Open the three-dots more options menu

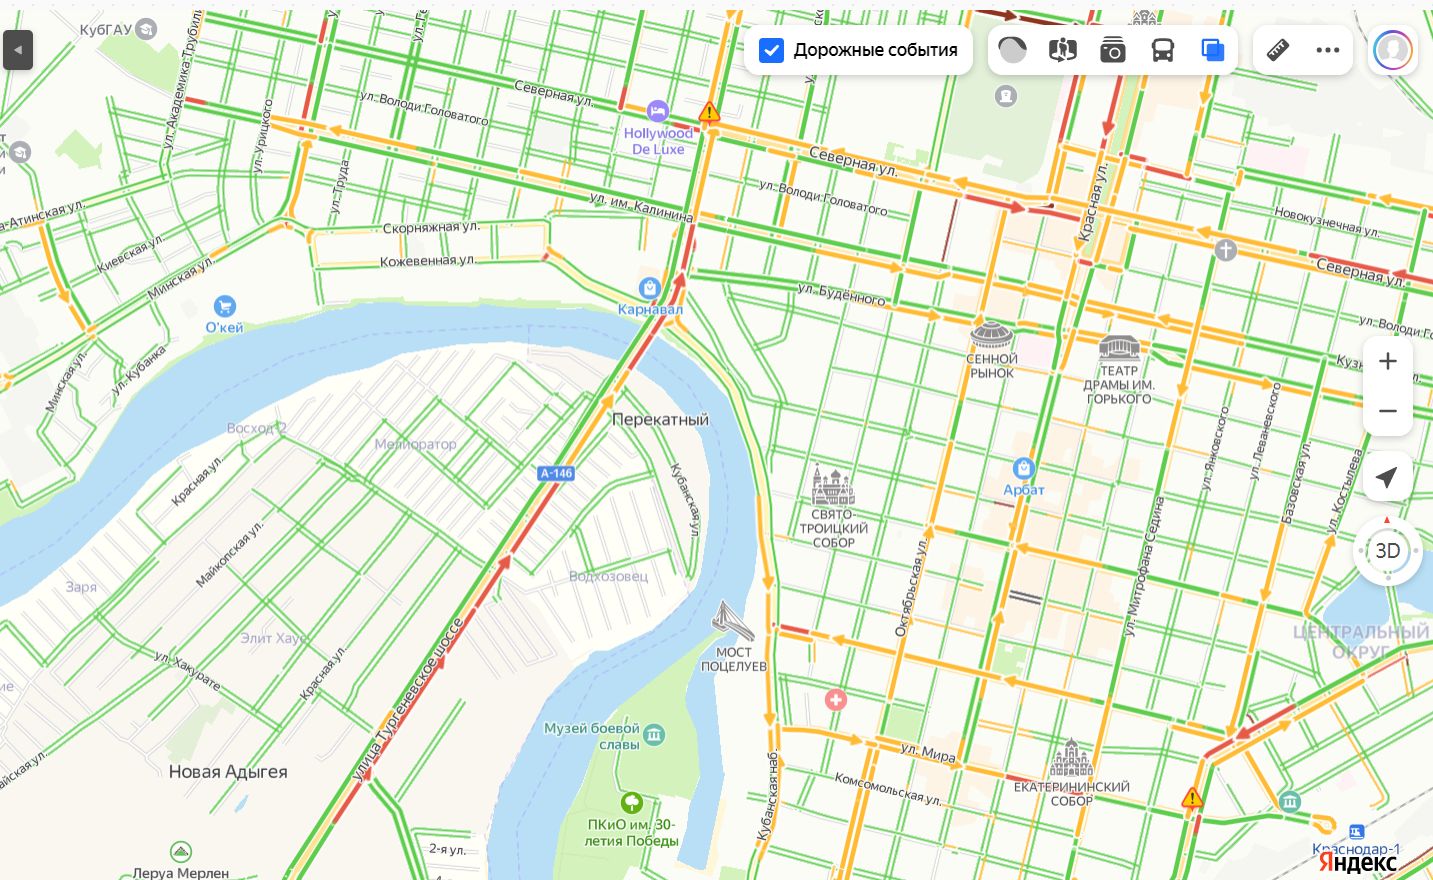point(1328,50)
